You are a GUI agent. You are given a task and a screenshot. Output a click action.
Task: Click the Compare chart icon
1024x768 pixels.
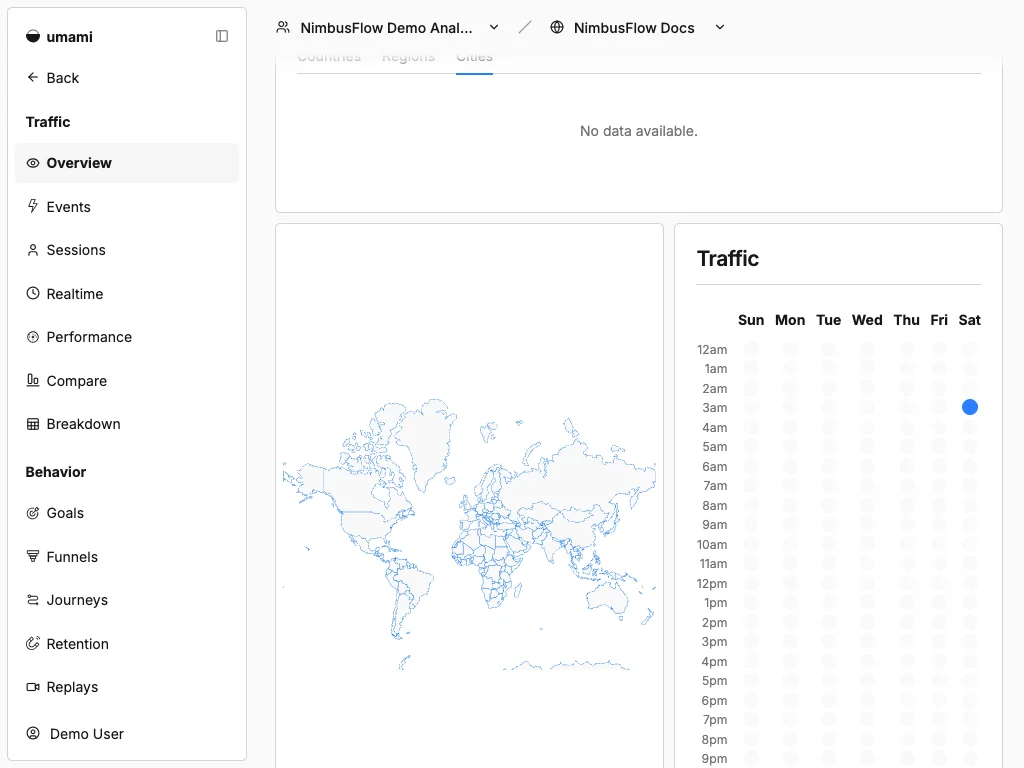point(33,380)
